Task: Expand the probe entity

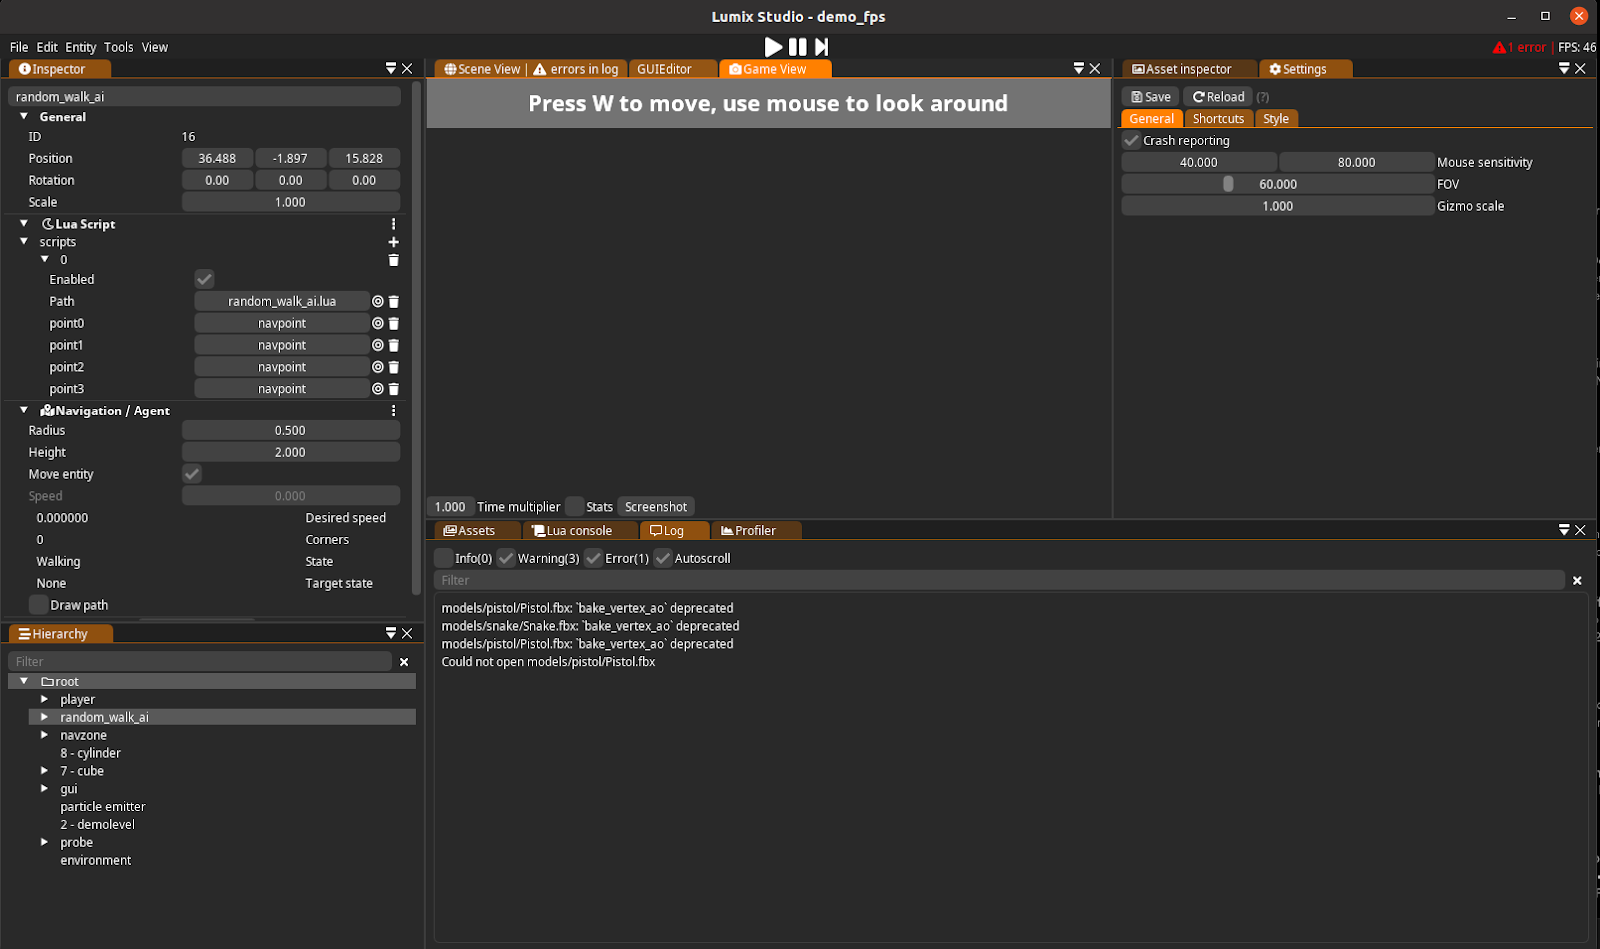Action: tap(44, 842)
